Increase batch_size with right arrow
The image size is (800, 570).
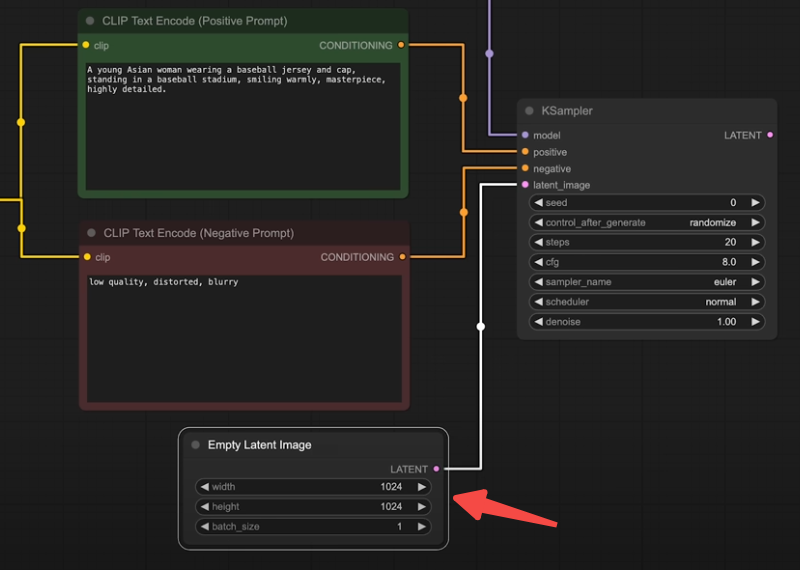pos(422,527)
